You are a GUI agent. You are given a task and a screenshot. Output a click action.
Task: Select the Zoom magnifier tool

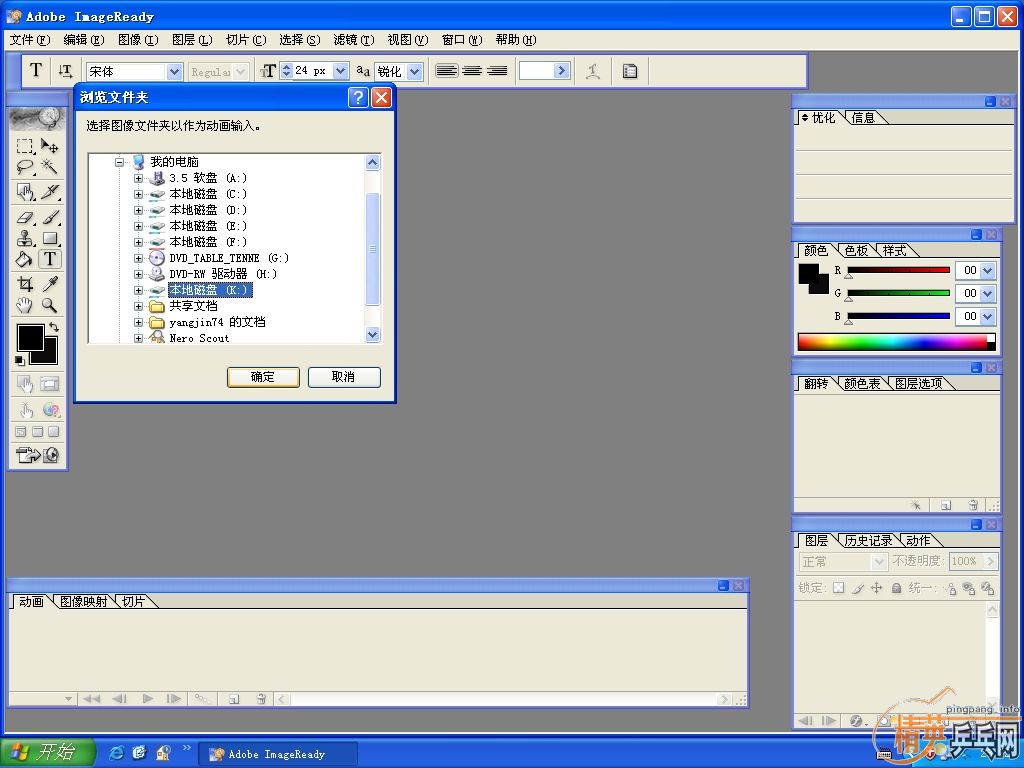[50, 305]
